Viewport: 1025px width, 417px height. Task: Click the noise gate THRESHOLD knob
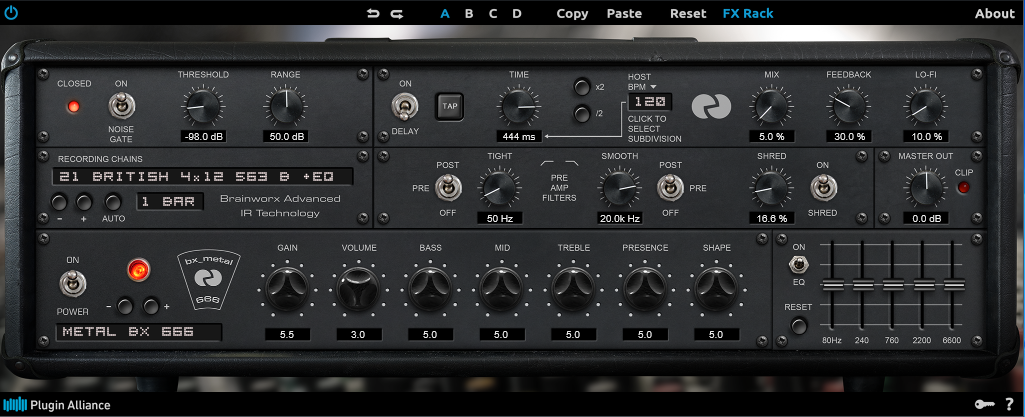[x=203, y=106]
